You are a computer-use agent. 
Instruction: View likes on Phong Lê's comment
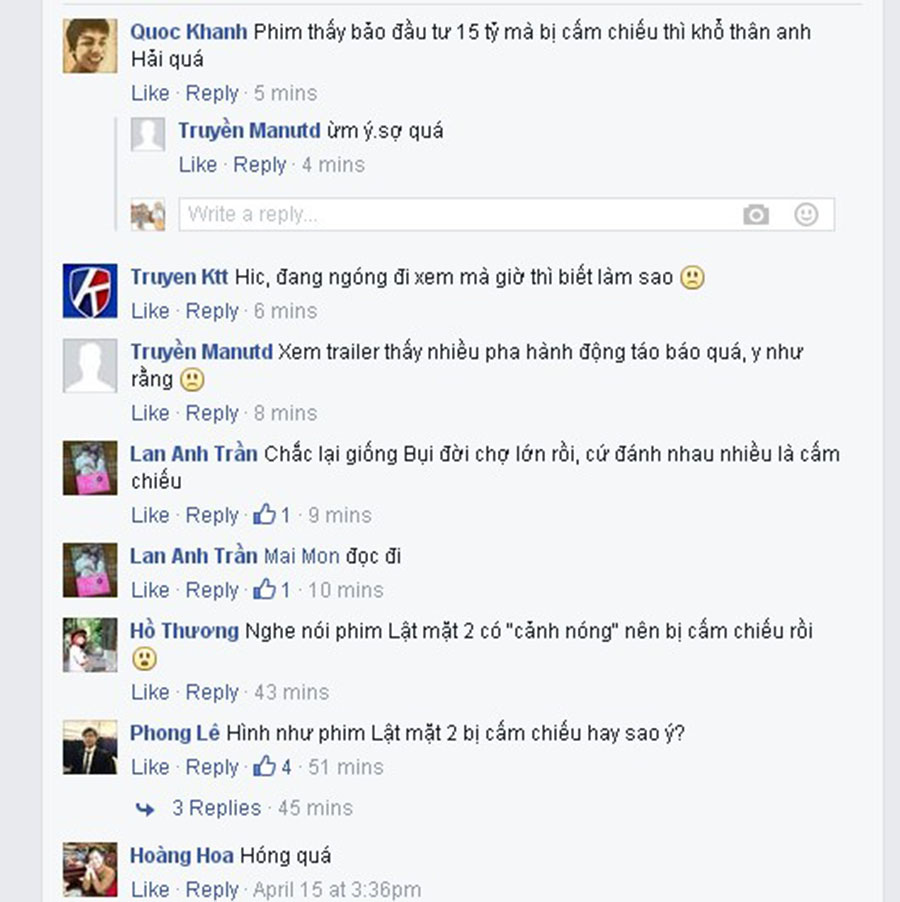273,767
